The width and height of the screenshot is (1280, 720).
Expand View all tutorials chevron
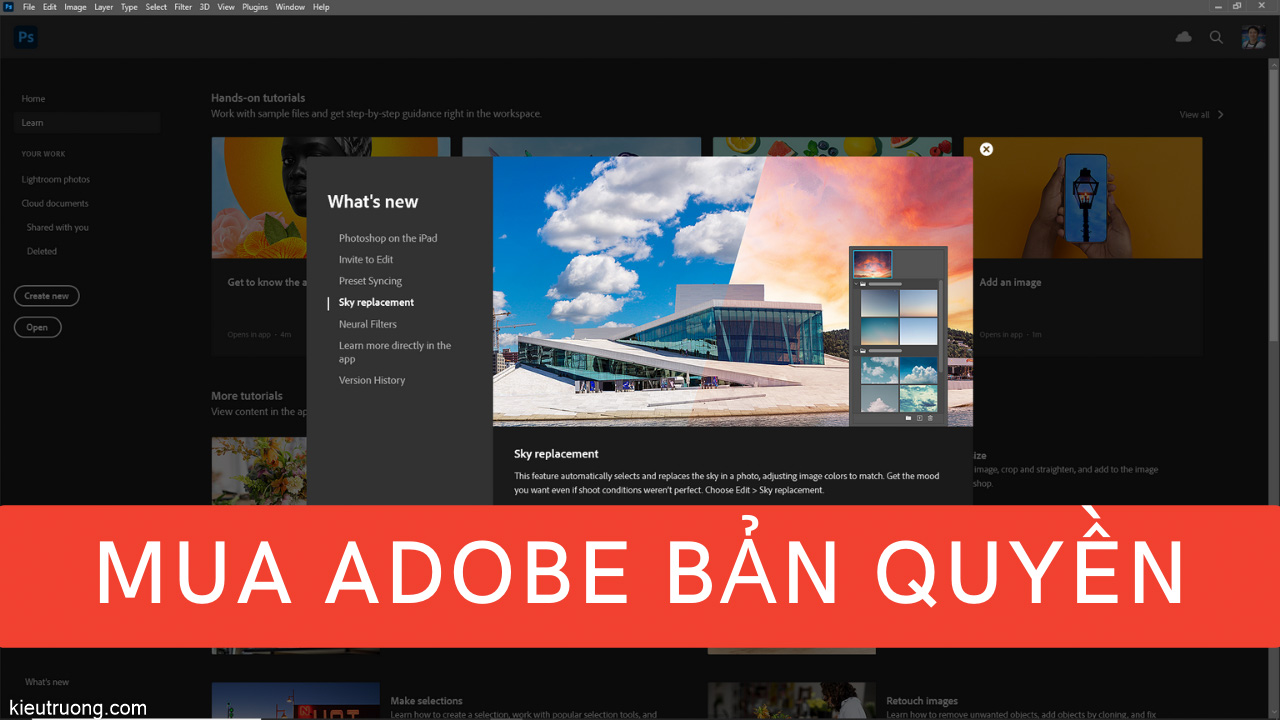[x=1221, y=115]
